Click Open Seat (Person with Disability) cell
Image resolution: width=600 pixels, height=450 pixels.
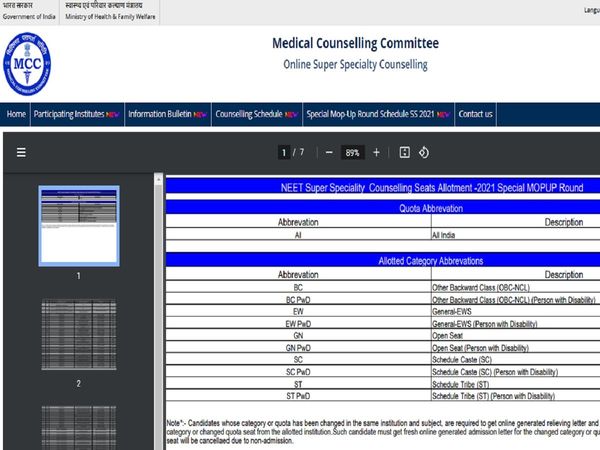(x=515, y=348)
